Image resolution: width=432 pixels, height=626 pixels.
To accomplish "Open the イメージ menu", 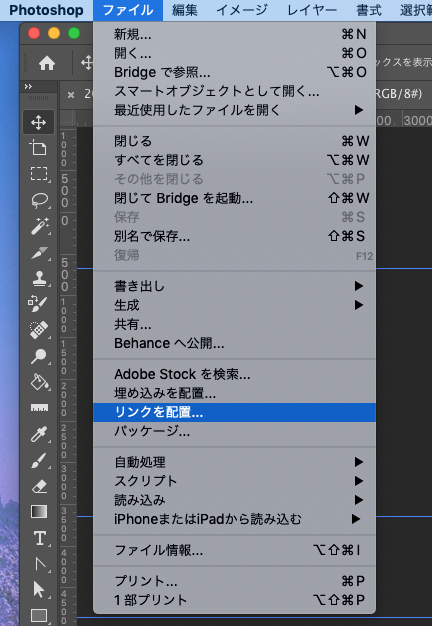I will (x=242, y=10).
